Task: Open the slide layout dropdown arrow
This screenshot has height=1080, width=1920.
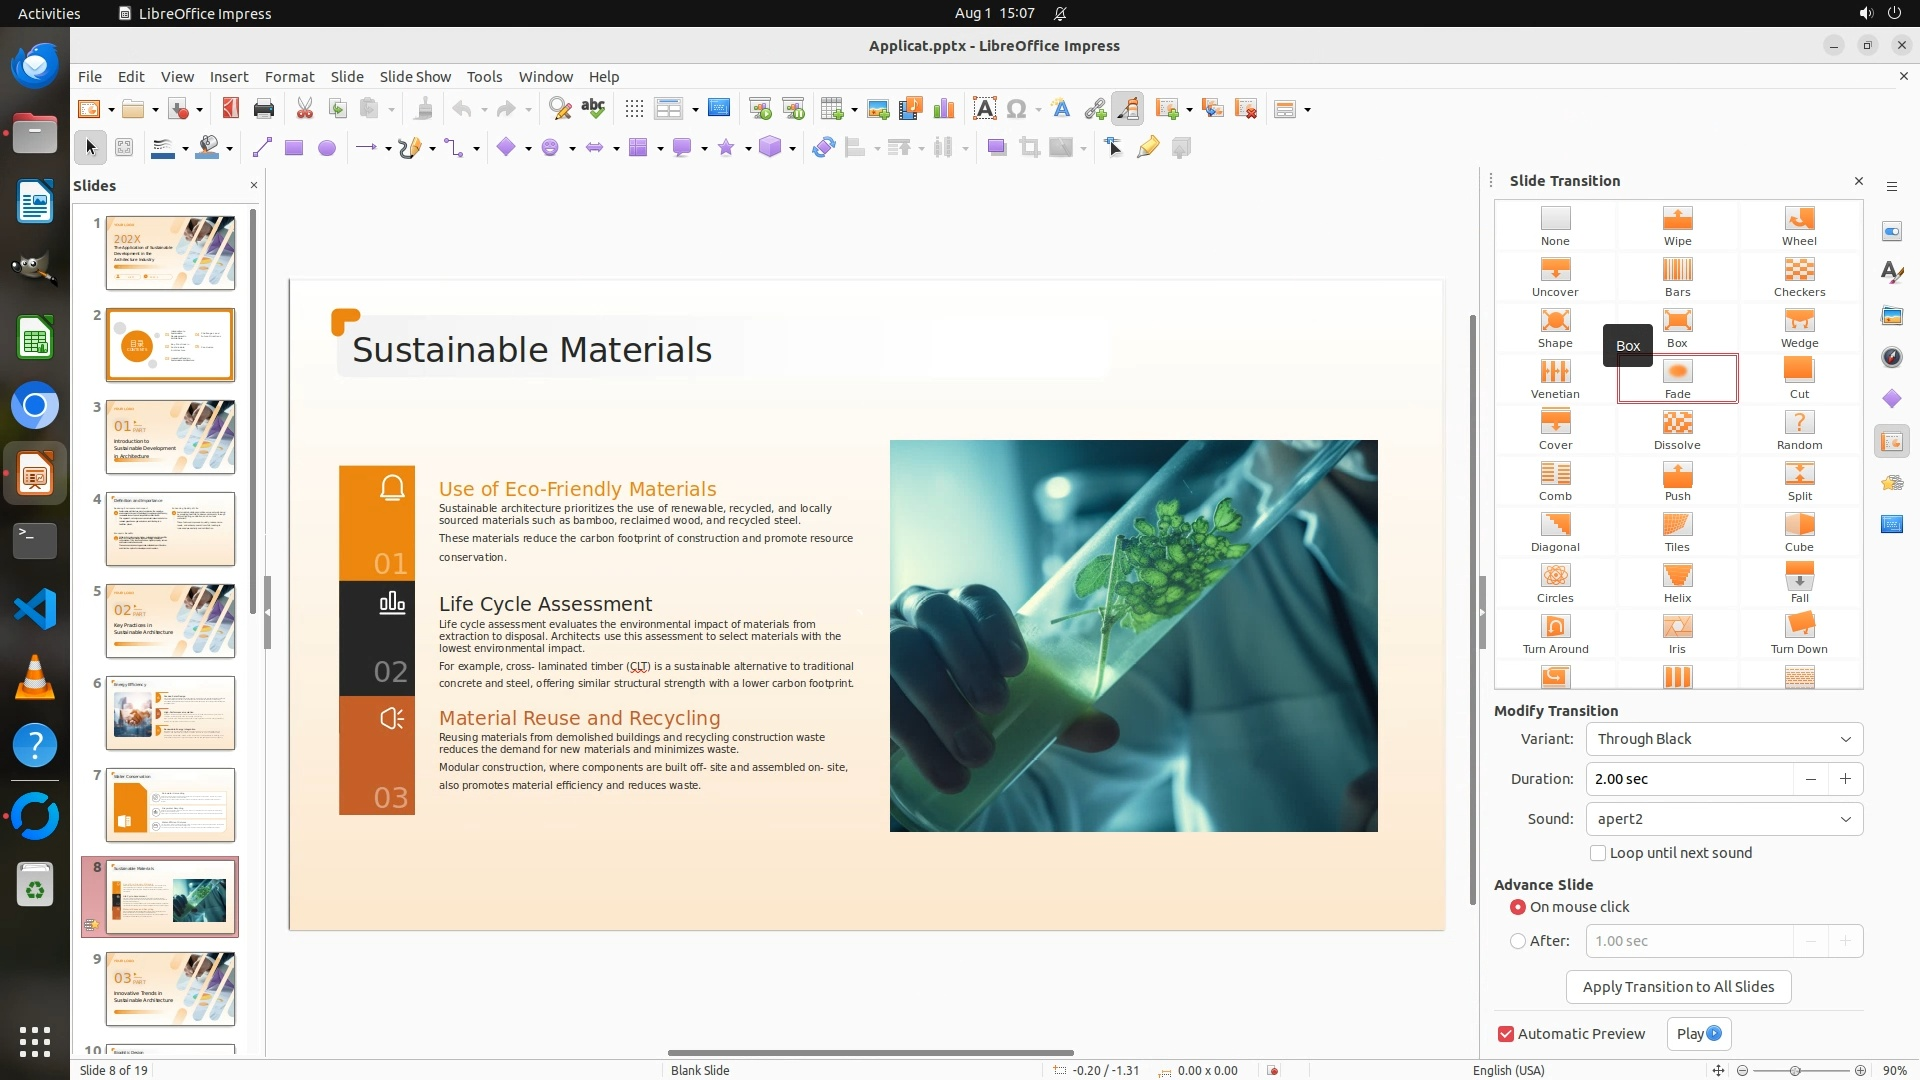Action: click(1308, 110)
